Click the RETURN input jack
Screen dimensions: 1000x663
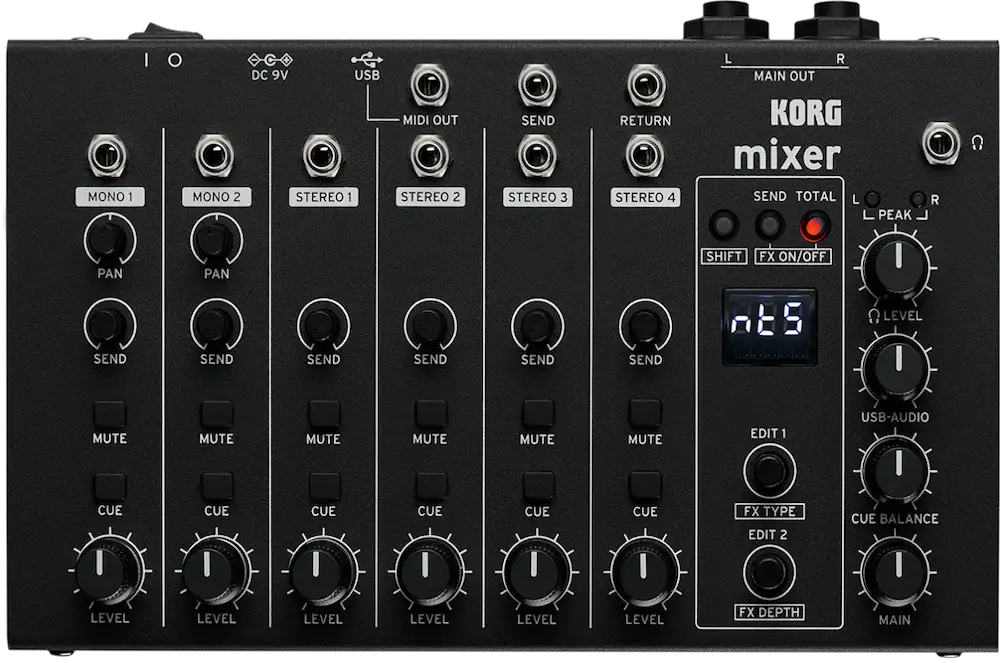pos(646,85)
